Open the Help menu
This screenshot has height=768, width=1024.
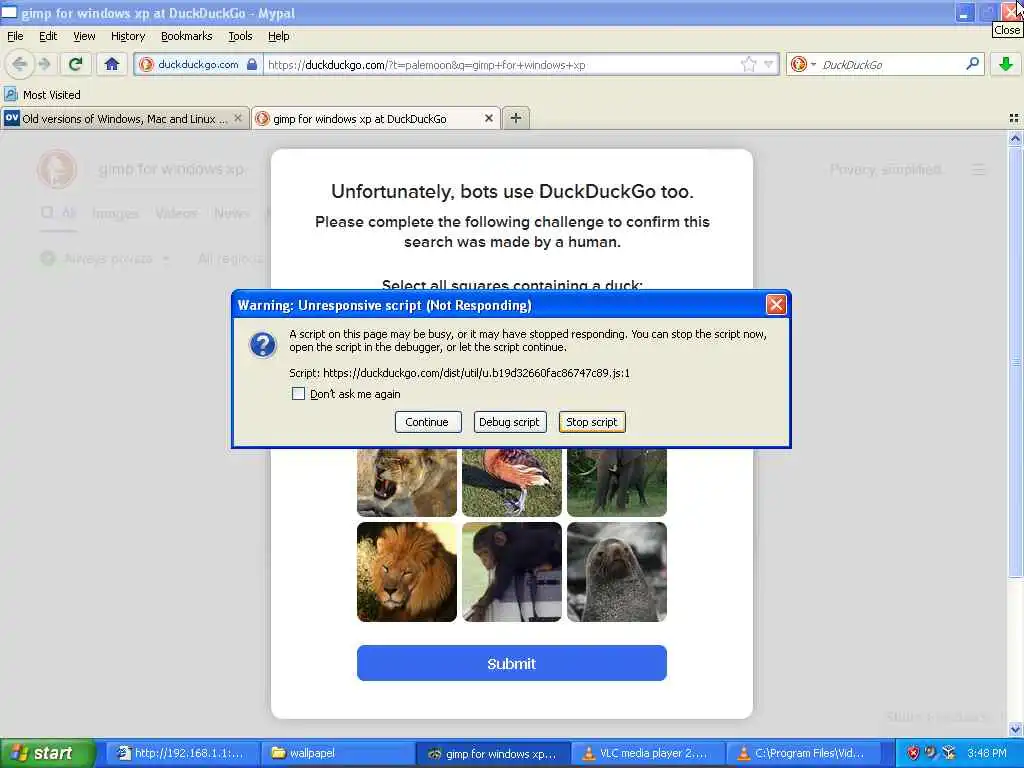(278, 36)
